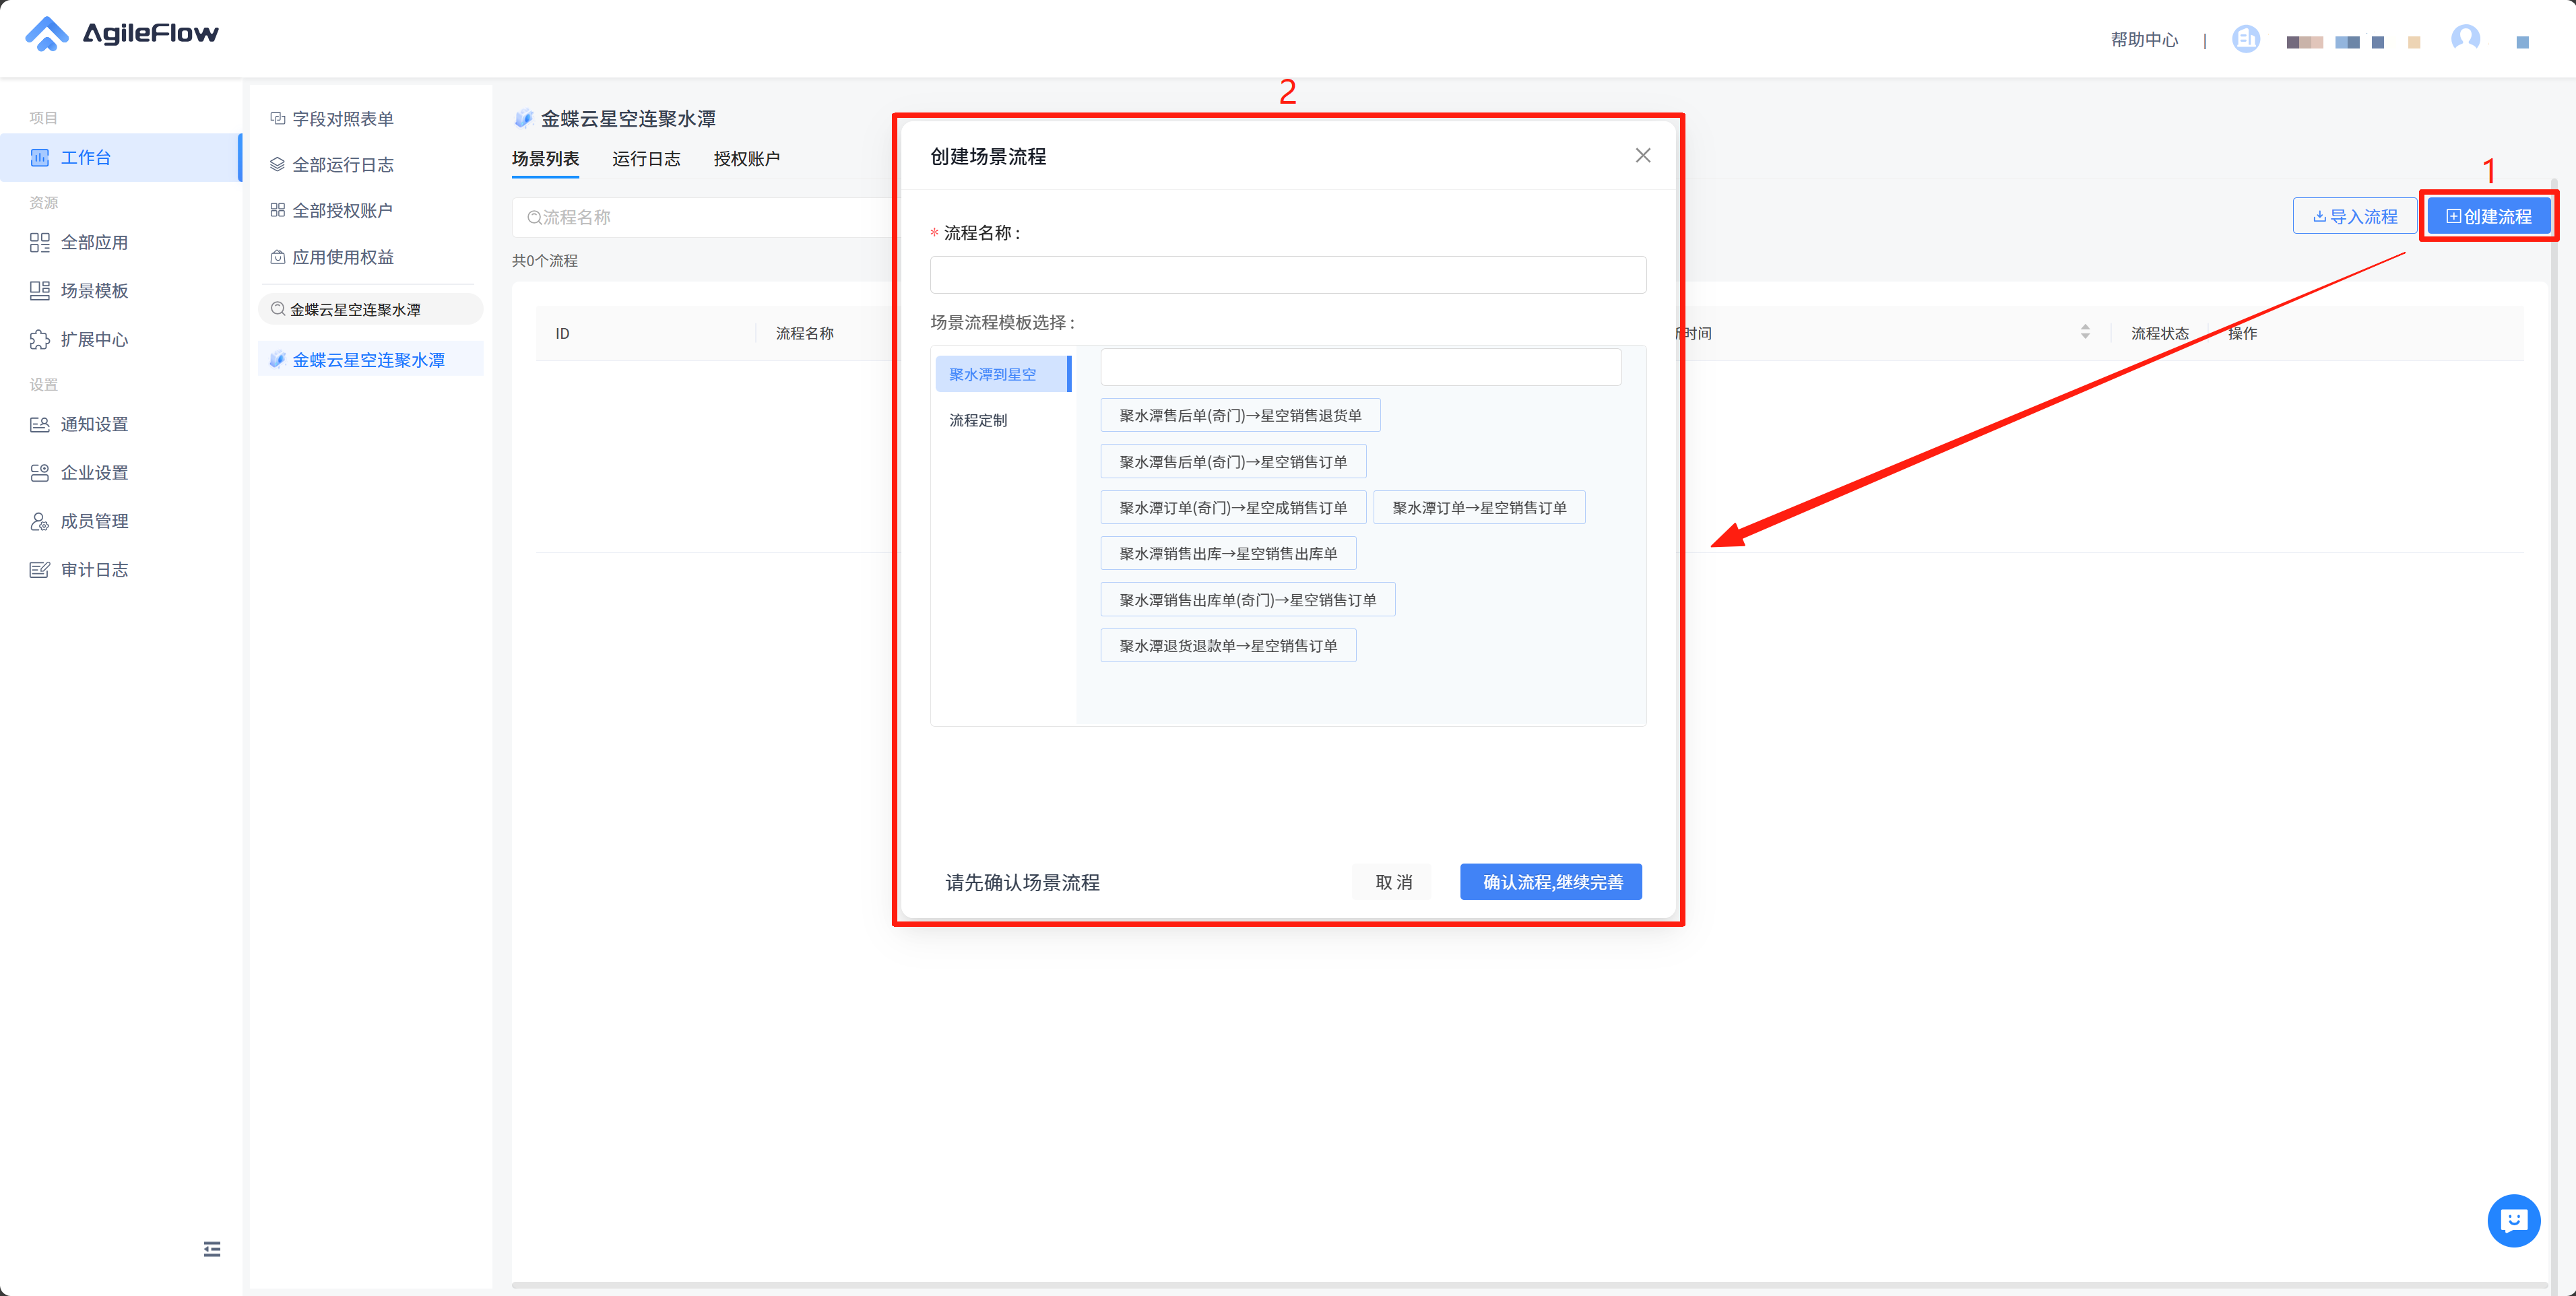Image resolution: width=2576 pixels, height=1296 pixels.
Task: Switch to the 场景列表 tab
Action: [x=545, y=159]
